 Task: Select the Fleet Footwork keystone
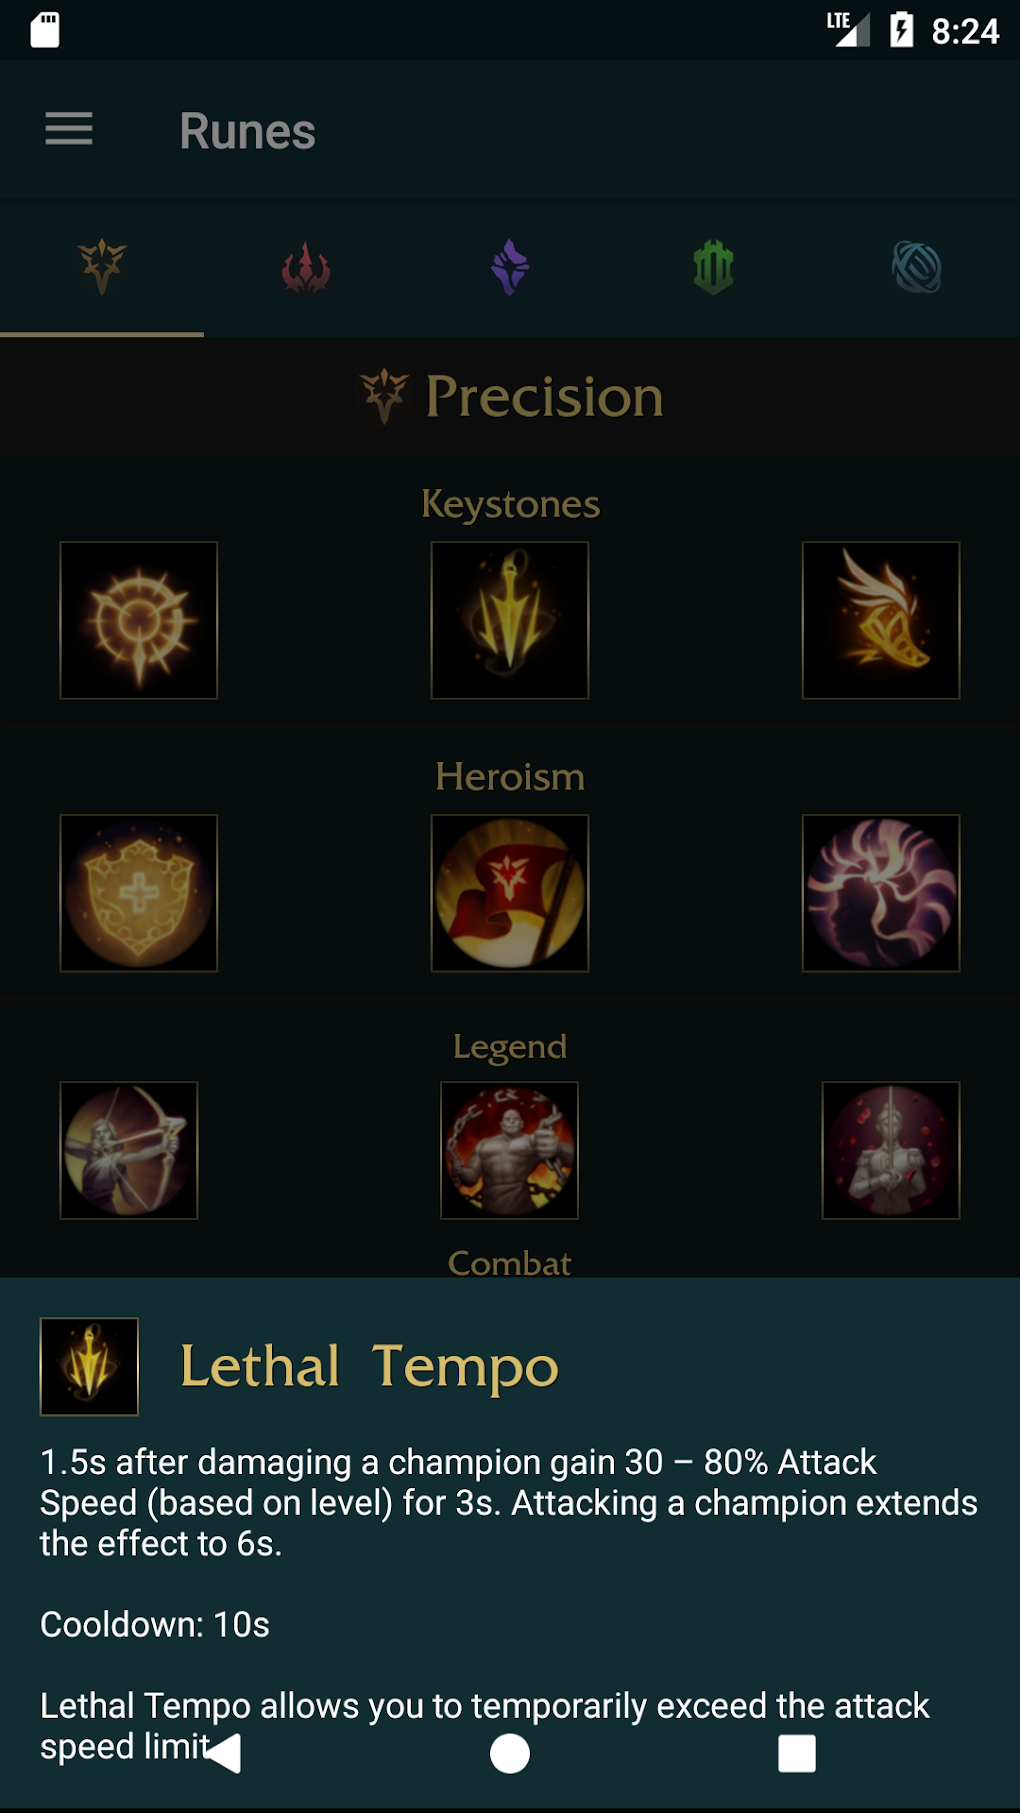pos(881,620)
